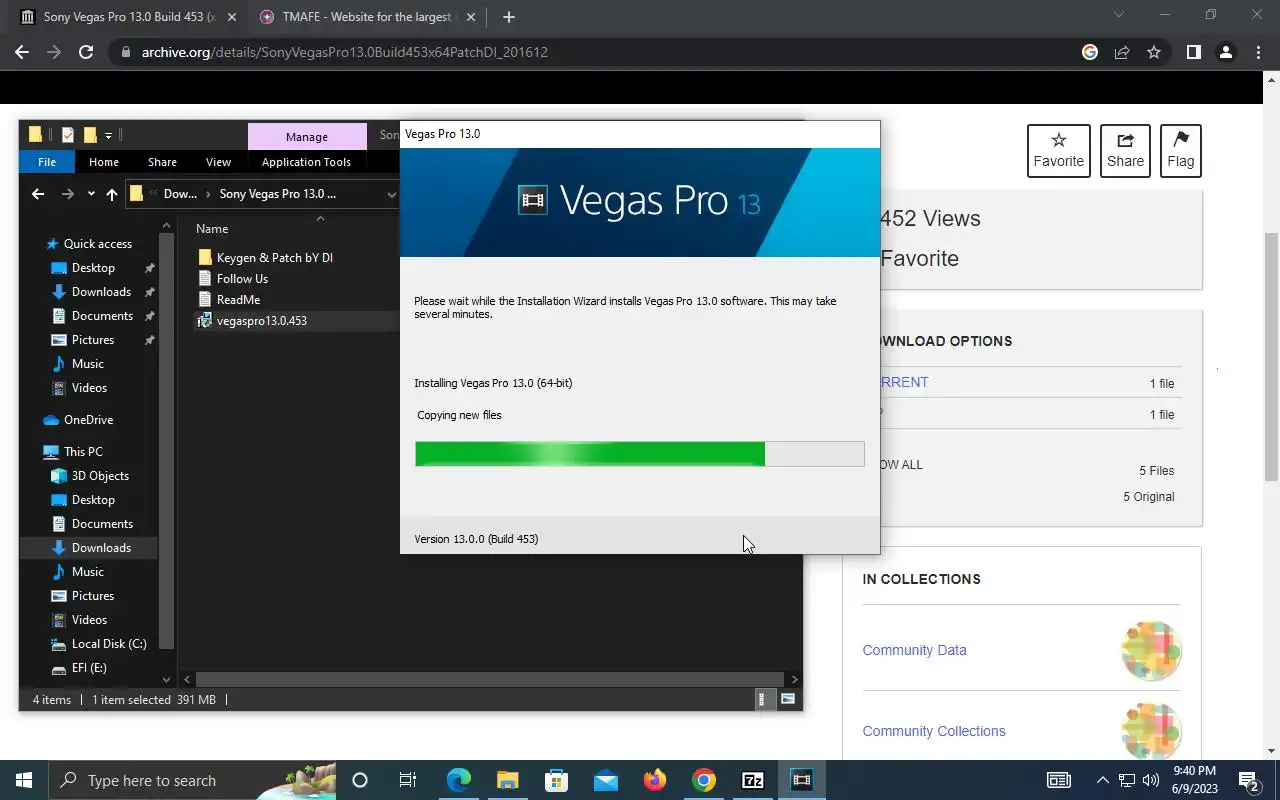The image size is (1280, 800).
Task: Open a new browser tab
Action: click(x=508, y=17)
